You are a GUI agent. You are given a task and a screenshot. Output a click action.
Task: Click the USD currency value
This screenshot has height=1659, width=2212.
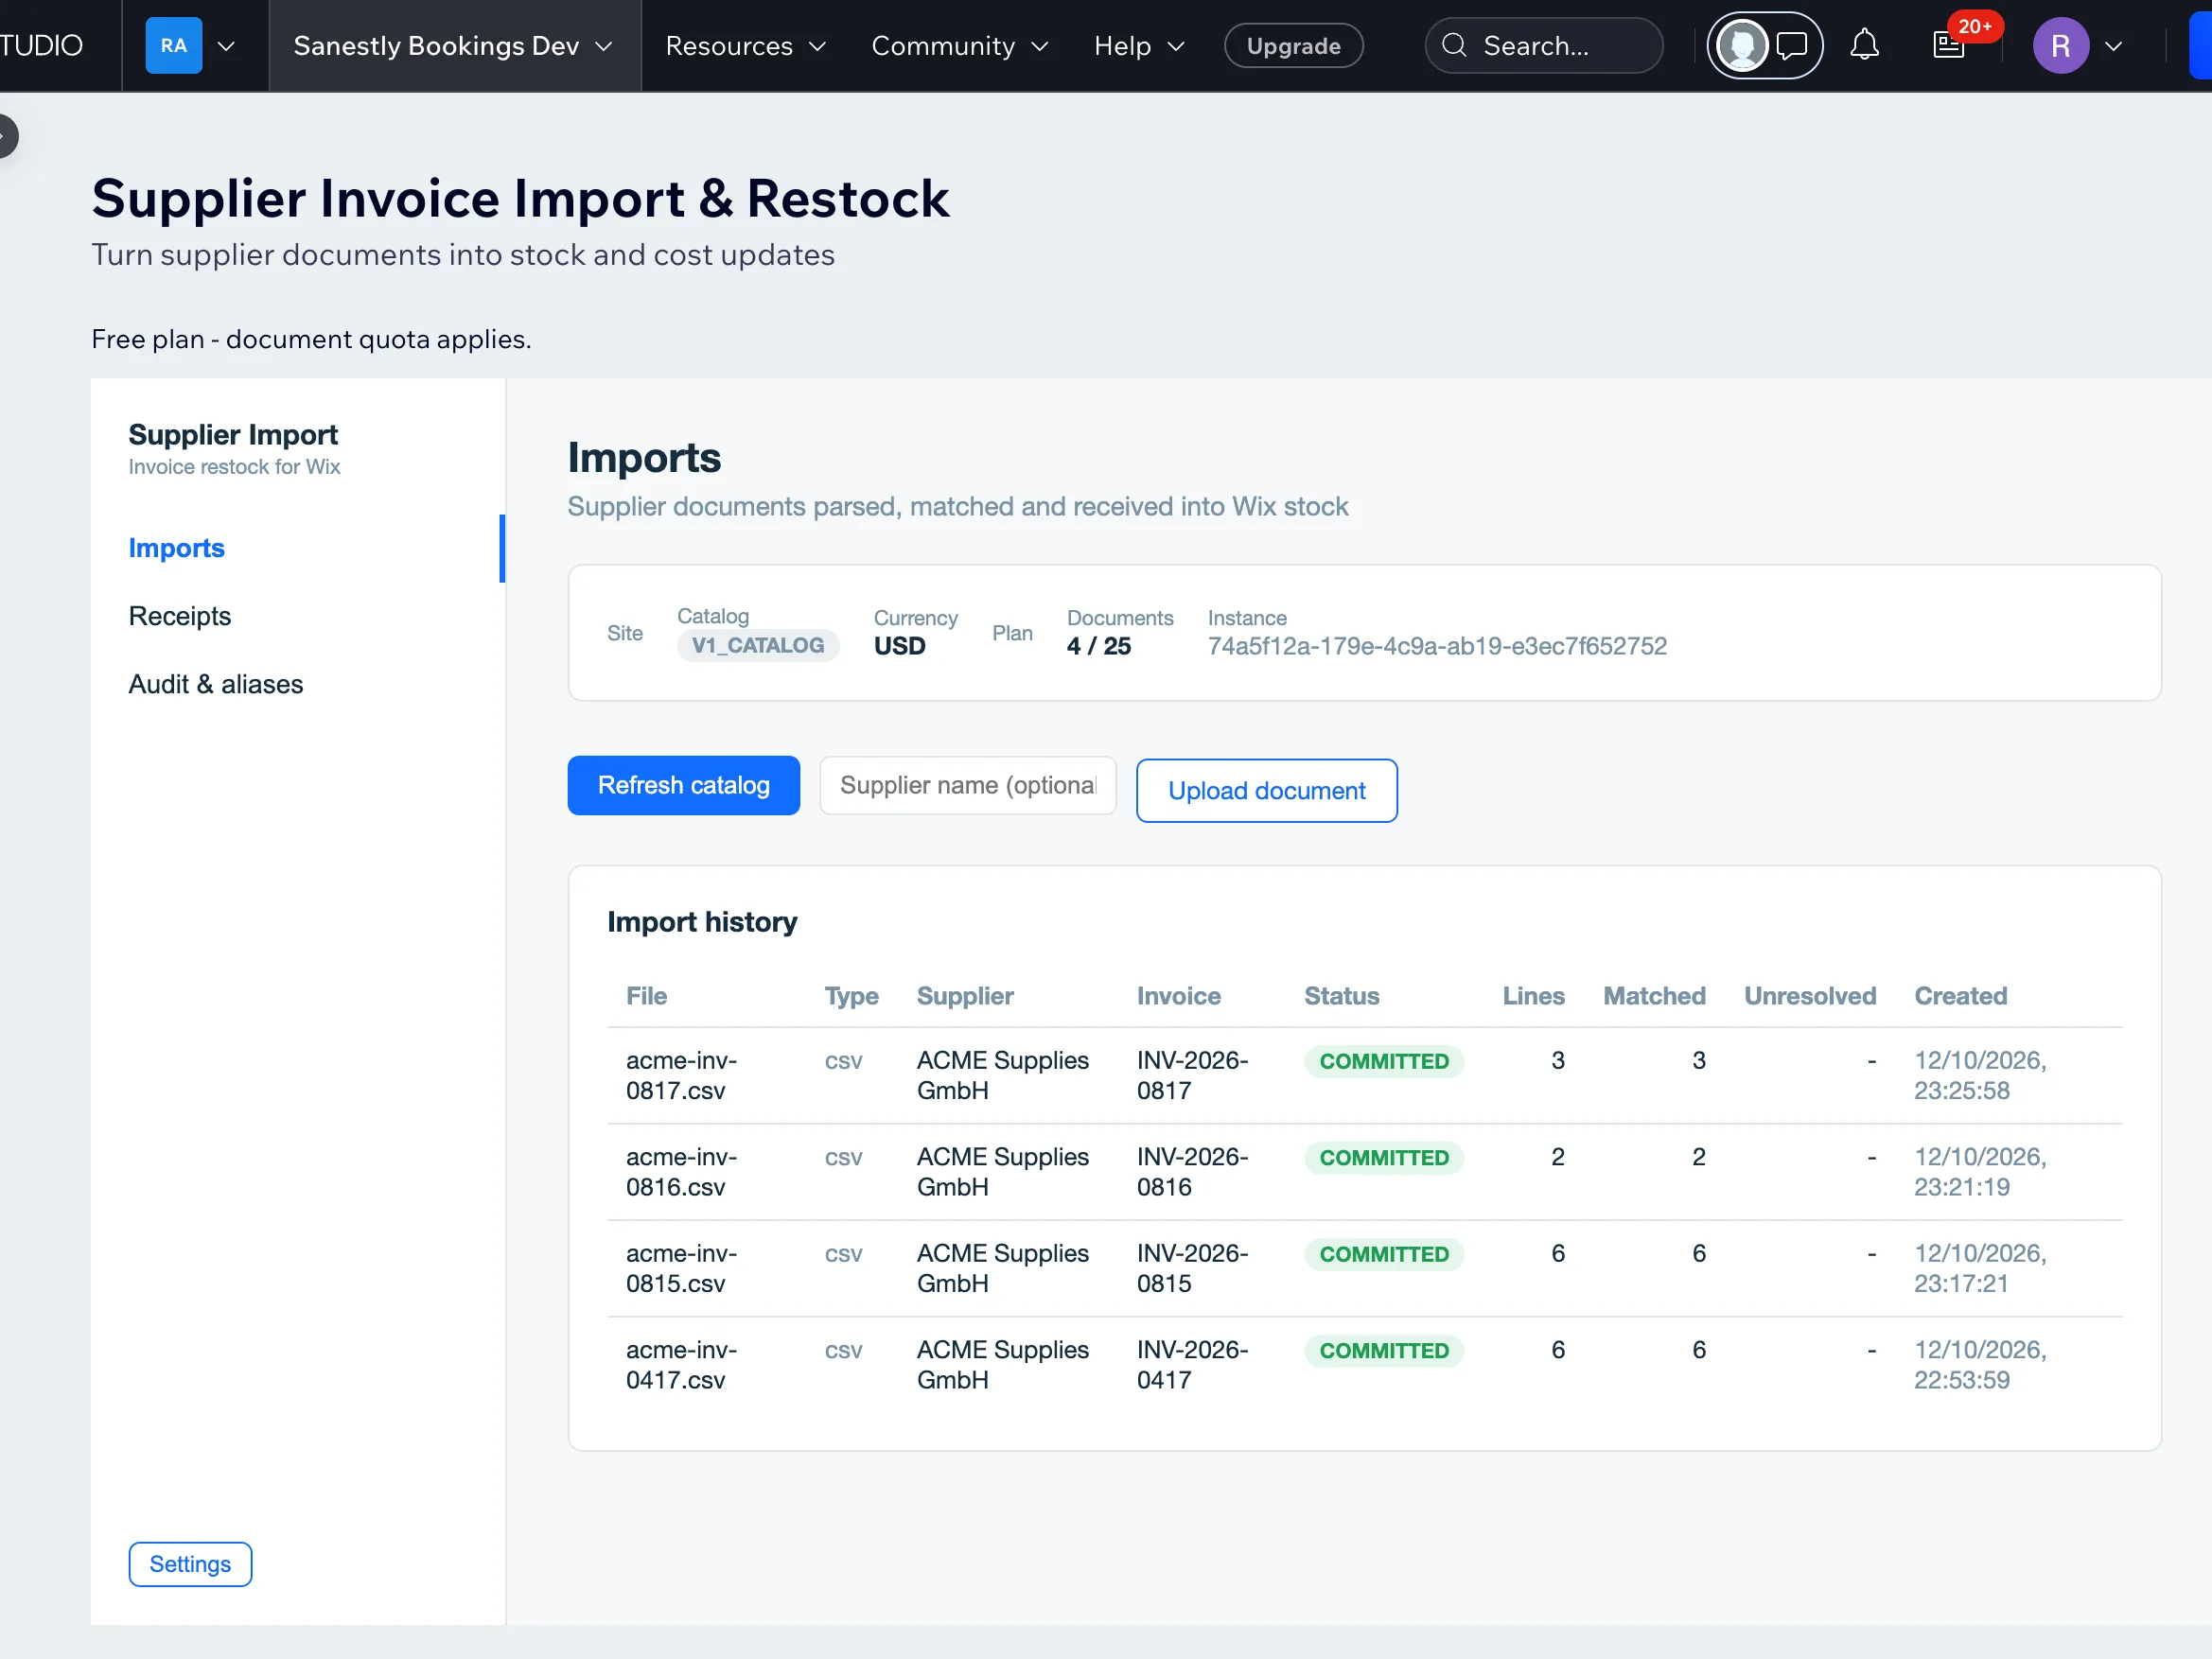(899, 646)
